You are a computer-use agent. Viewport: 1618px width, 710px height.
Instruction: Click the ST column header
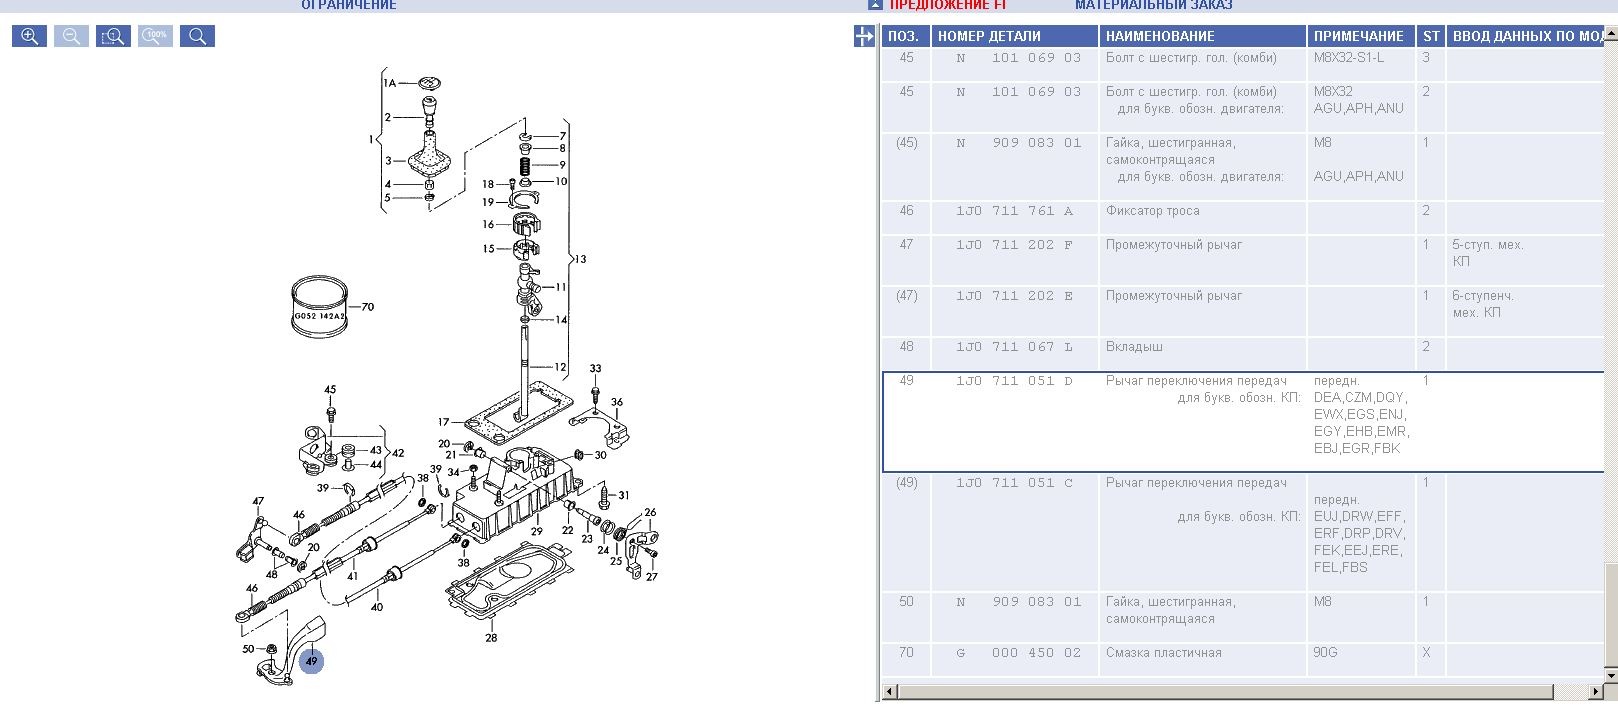[x=1431, y=36]
